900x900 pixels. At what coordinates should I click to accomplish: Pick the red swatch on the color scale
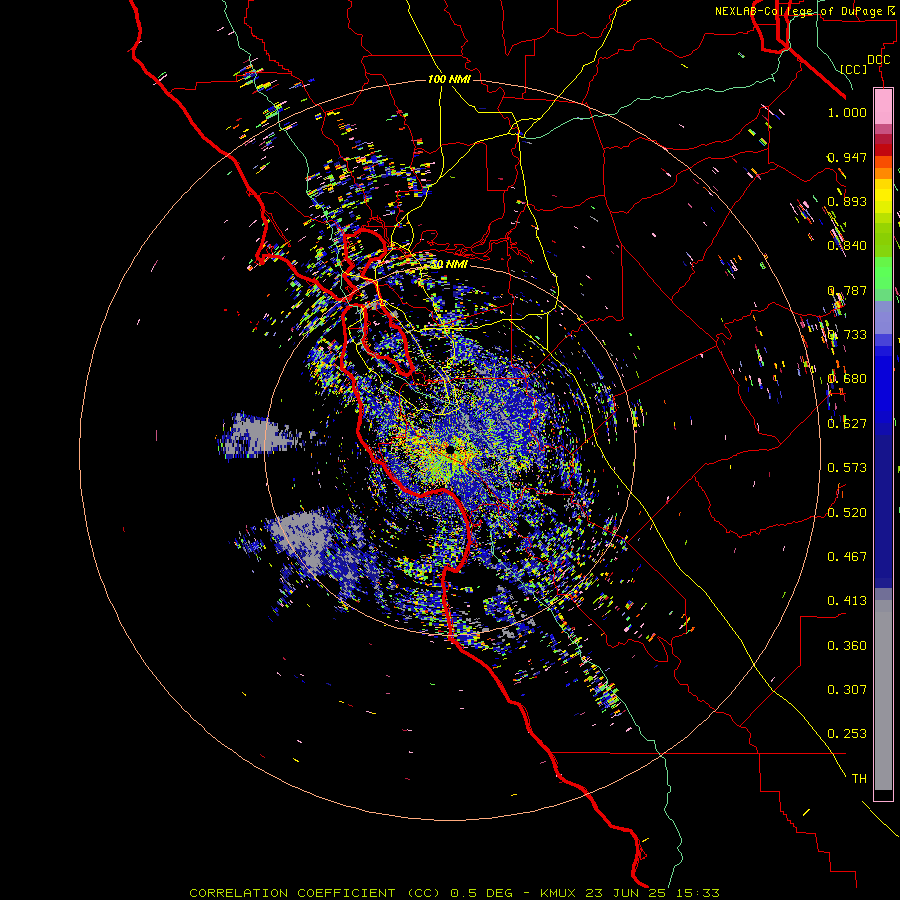(883, 150)
